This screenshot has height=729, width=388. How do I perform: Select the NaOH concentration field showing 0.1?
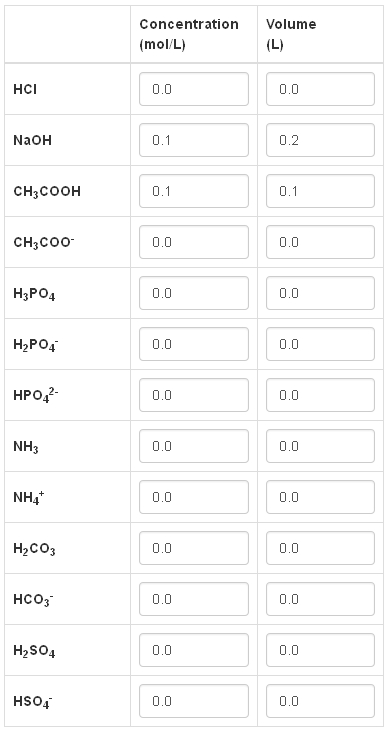click(194, 140)
